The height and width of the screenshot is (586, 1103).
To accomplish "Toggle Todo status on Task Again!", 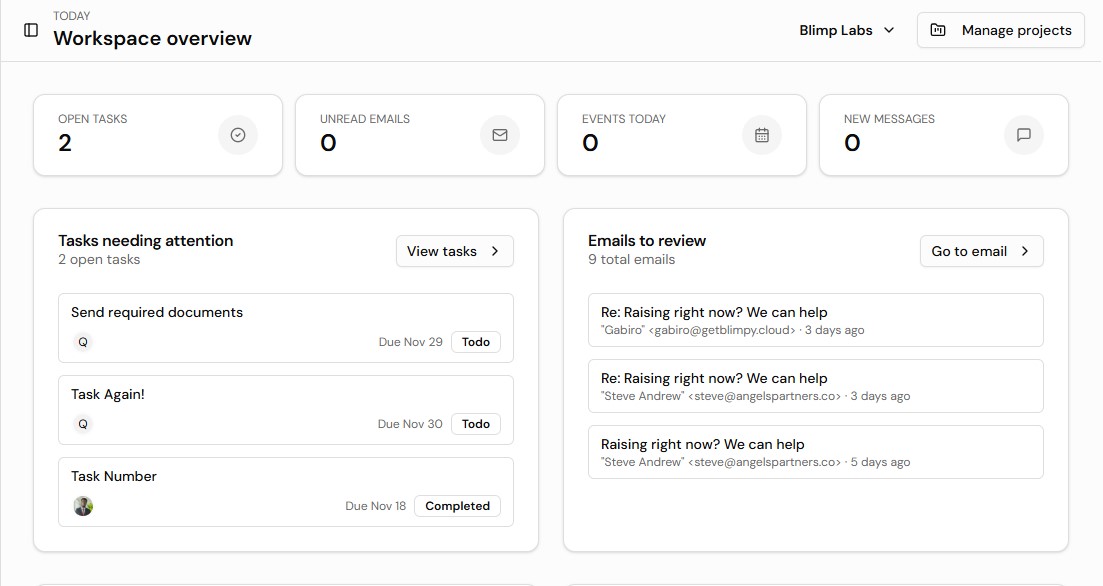I will tap(475, 423).
